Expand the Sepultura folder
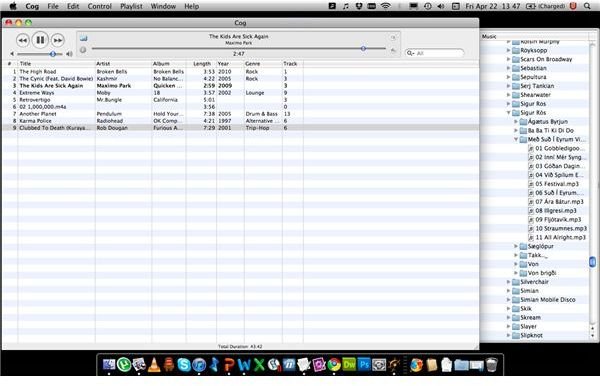The image size is (600, 386). pyautogui.click(x=509, y=77)
